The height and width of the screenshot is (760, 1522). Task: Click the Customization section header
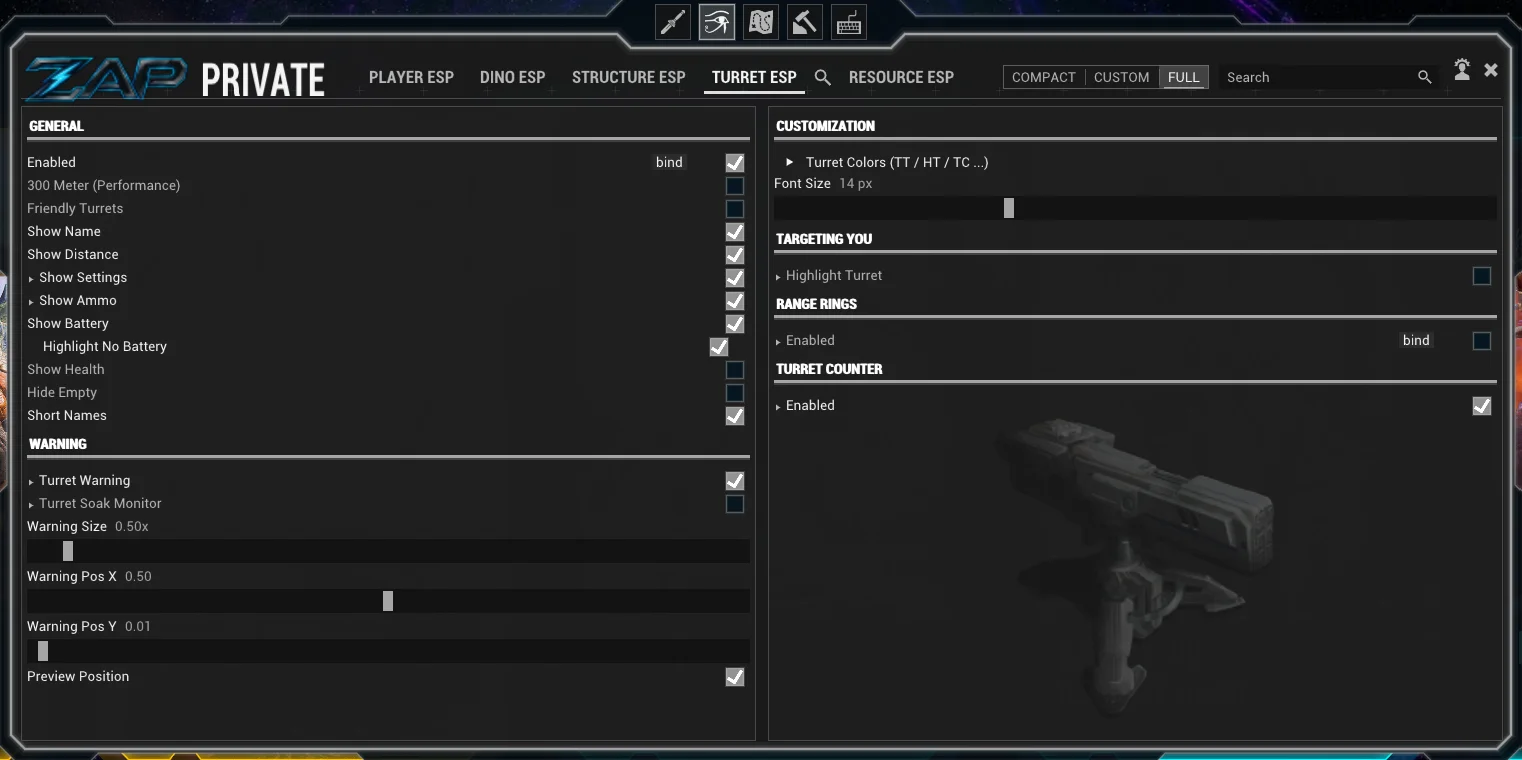pyautogui.click(x=825, y=126)
